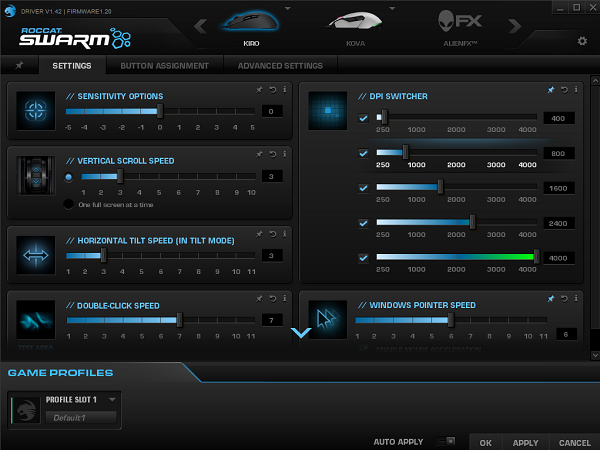Image resolution: width=600 pixels, height=450 pixels.
Task: Toggle the Auto Apply switch
Action: pos(446,441)
